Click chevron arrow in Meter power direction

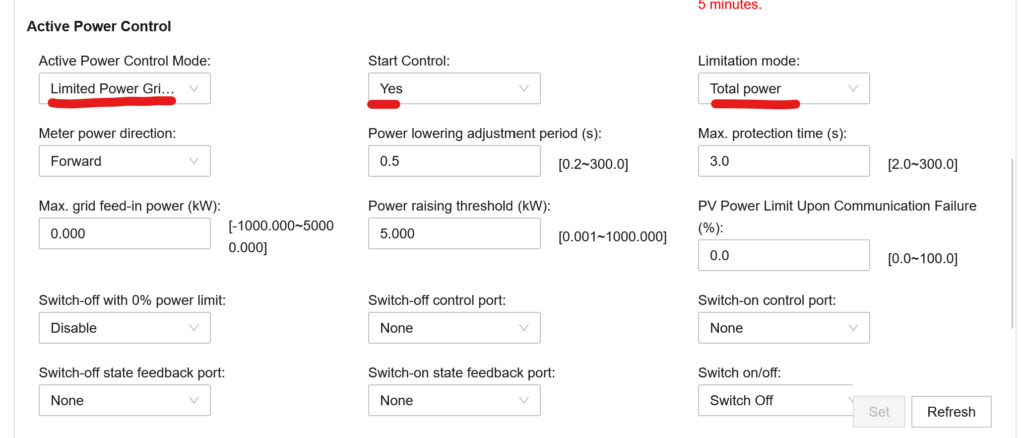194,161
